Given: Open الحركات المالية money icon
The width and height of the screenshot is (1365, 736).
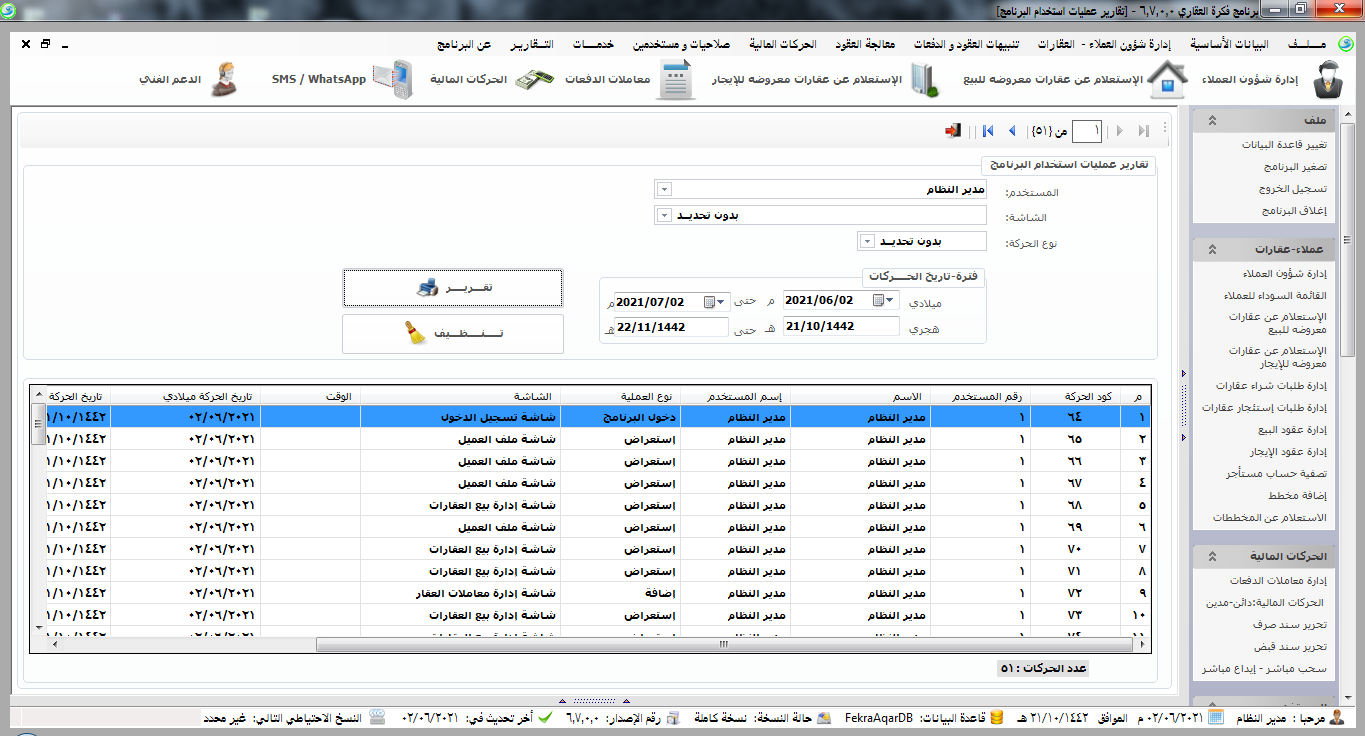Looking at the screenshot, I should coord(535,80).
